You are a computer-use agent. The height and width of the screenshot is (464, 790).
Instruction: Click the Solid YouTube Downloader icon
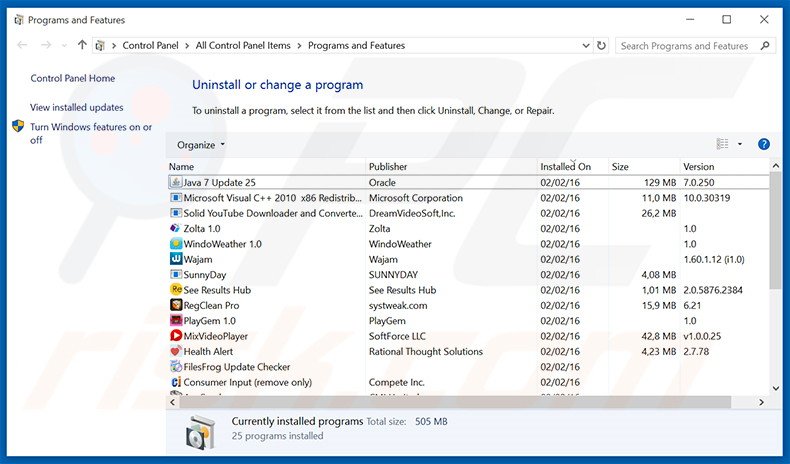[176, 213]
